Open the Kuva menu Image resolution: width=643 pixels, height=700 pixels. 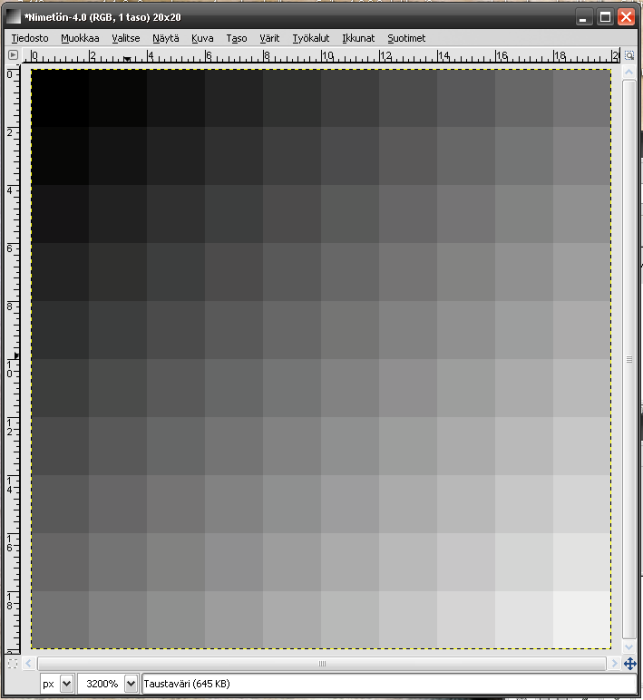pyautogui.click(x=202, y=38)
